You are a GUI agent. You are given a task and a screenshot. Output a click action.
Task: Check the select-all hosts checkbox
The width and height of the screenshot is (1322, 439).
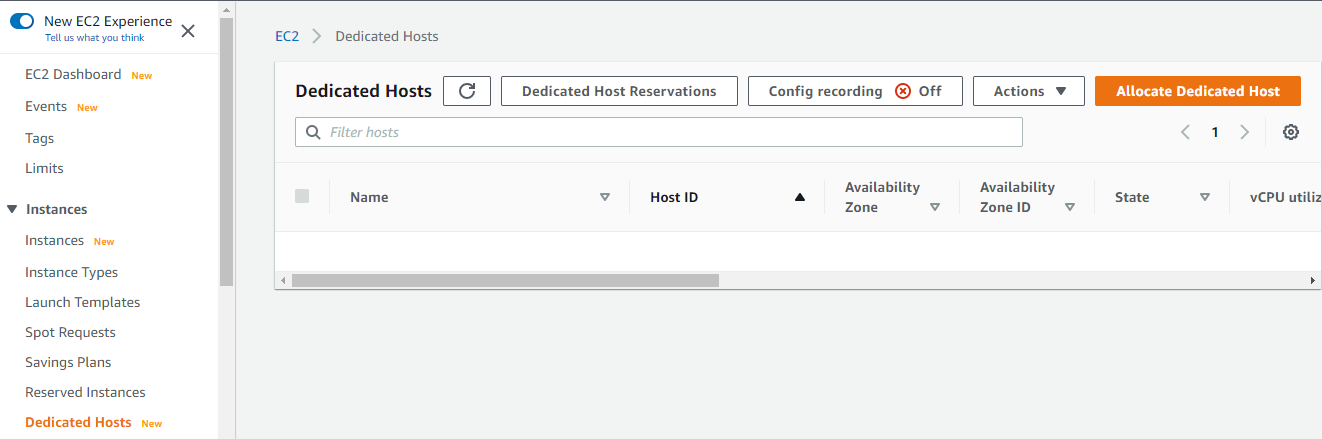coord(302,196)
